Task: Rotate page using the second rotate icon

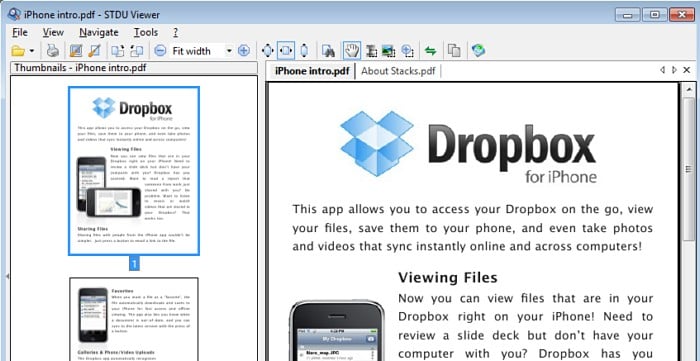Action: pyautogui.click(x=136, y=51)
